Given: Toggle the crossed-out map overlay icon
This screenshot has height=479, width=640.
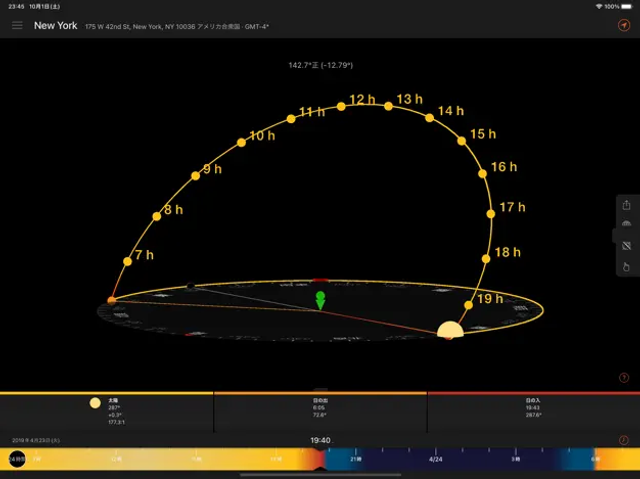Looking at the screenshot, I should click(x=626, y=245).
